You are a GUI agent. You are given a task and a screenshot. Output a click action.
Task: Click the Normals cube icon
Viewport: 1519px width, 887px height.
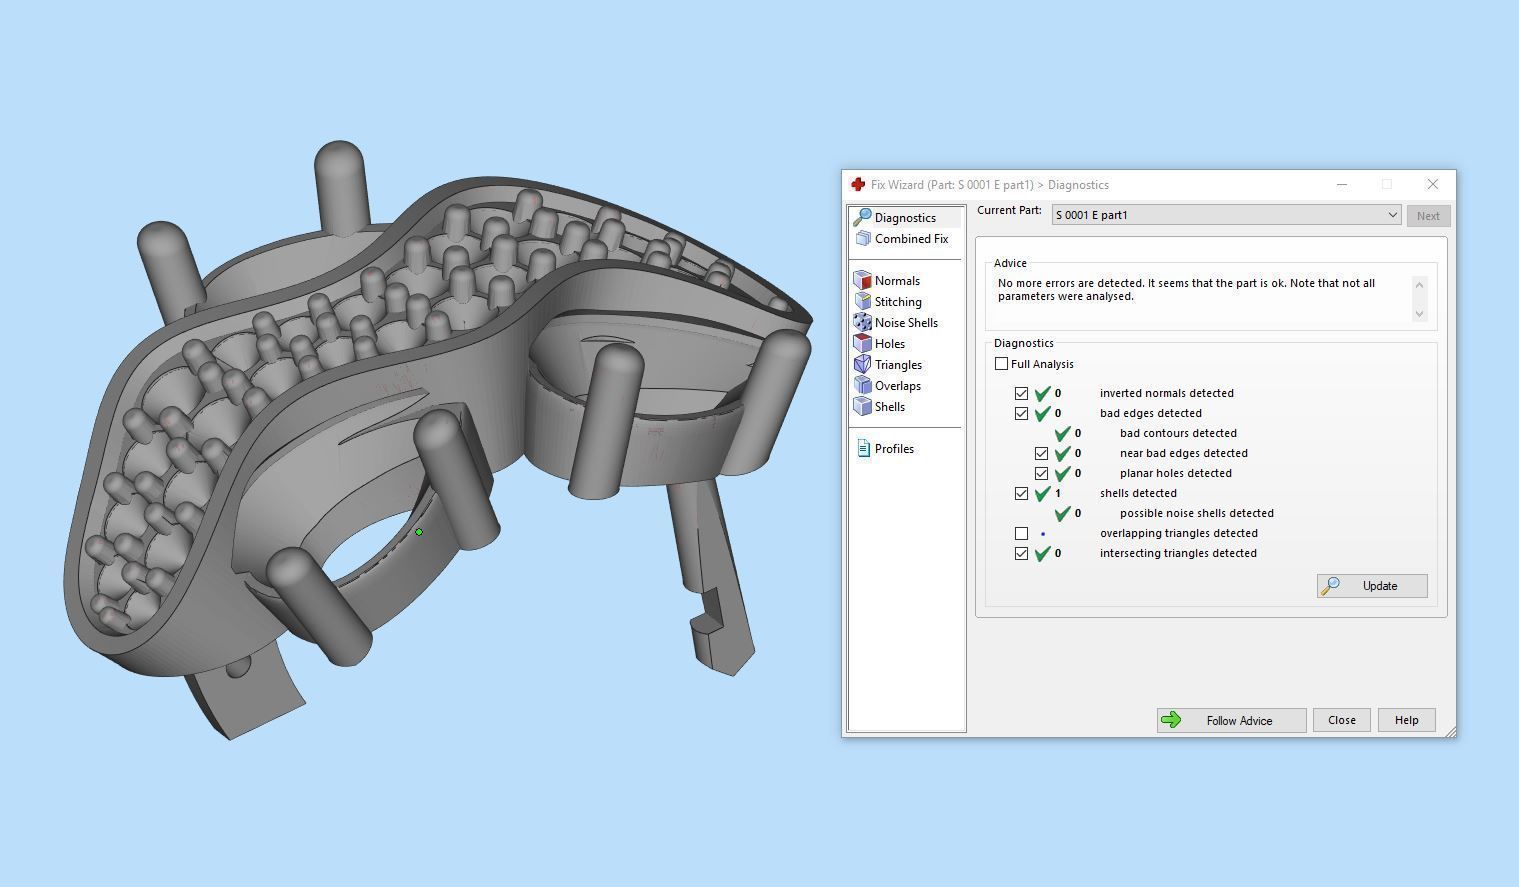click(x=862, y=281)
